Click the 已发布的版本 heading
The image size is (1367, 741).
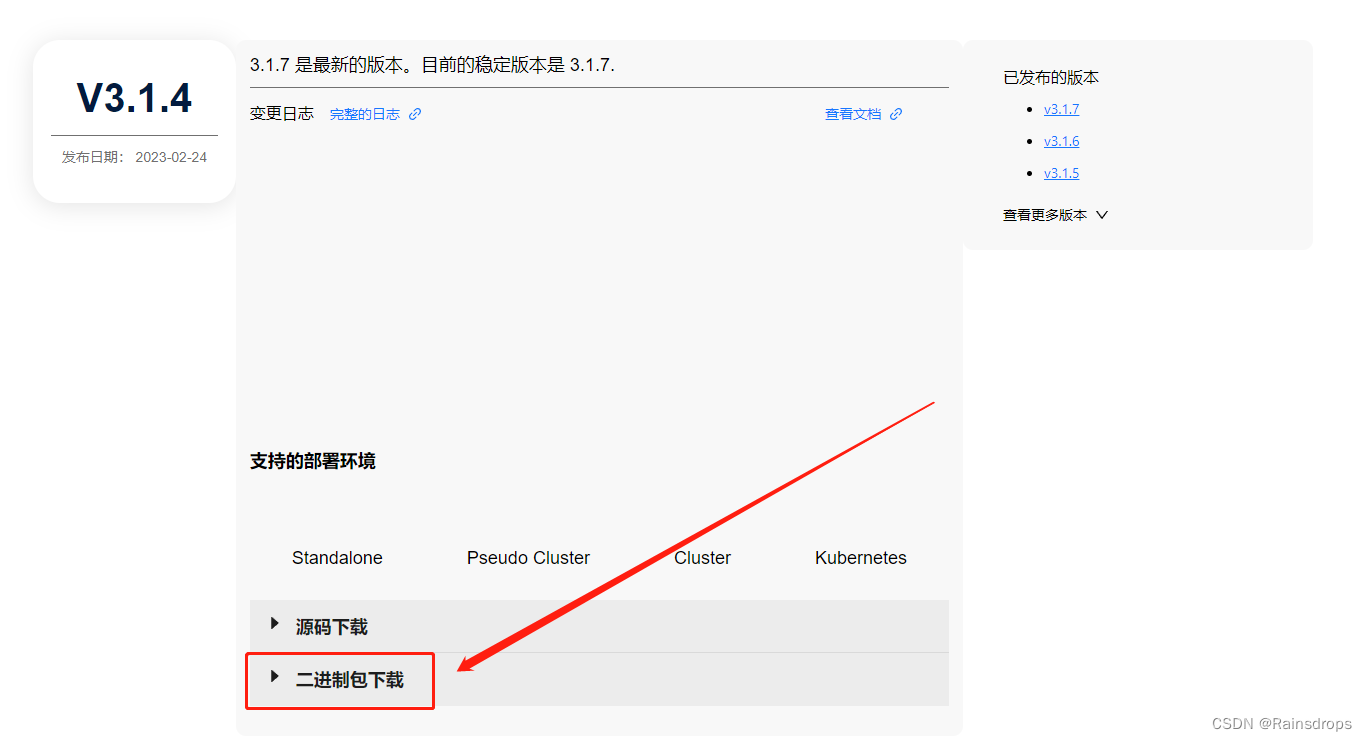pyautogui.click(x=1051, y=78)
